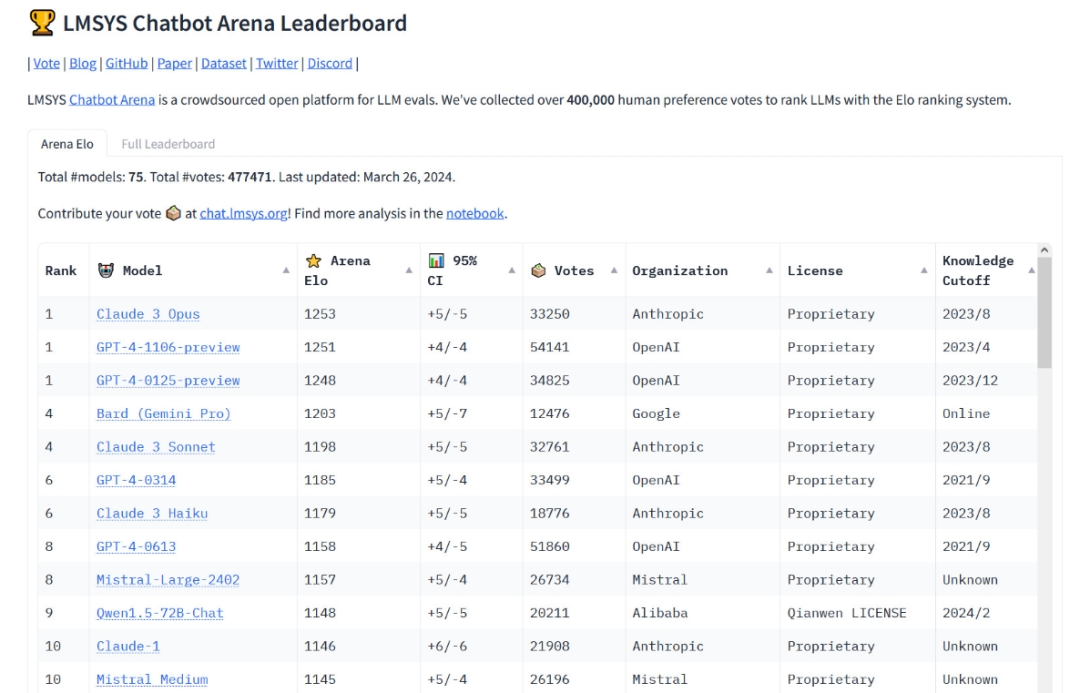
Task: Open the Claude 3 Opus model link
Action: pyautogui.click(x=148, y=314)
